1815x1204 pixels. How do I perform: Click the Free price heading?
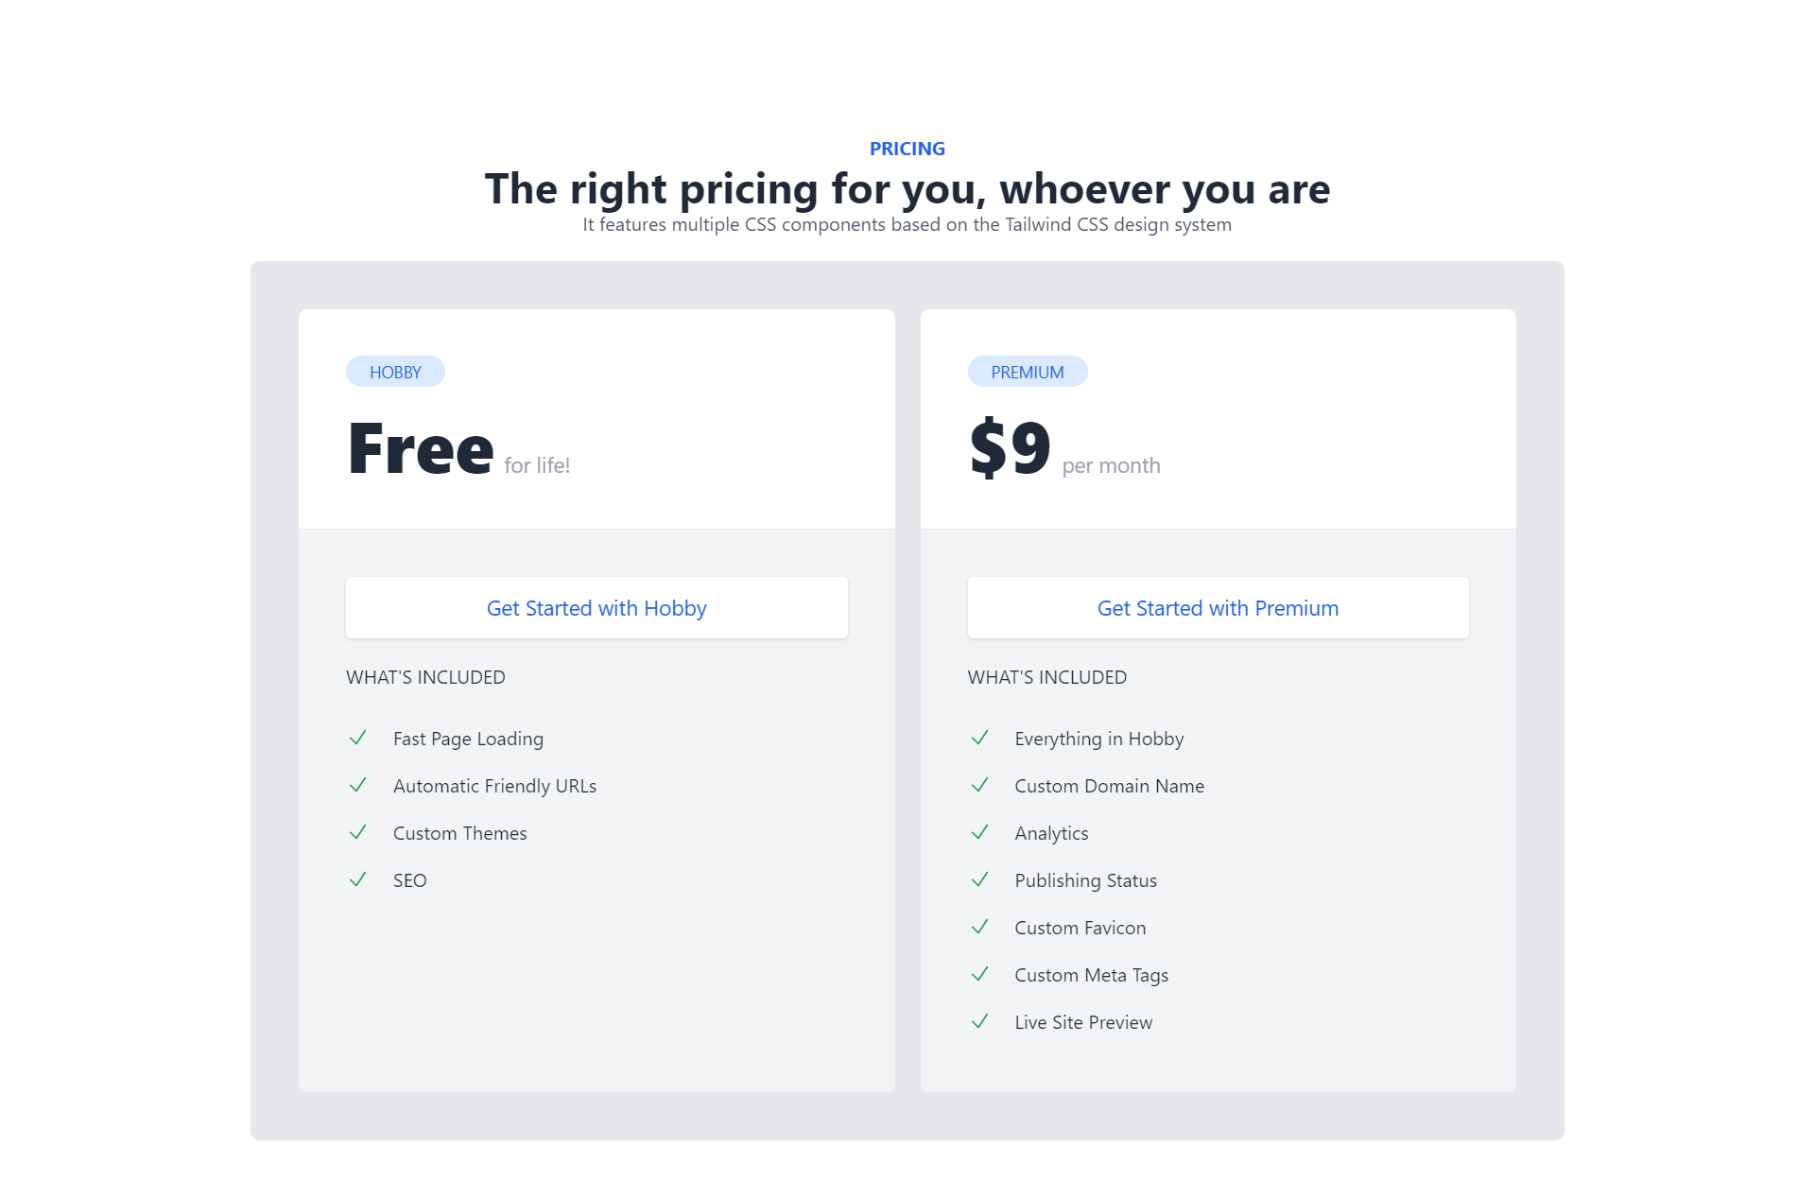click(x=421, y=449)
